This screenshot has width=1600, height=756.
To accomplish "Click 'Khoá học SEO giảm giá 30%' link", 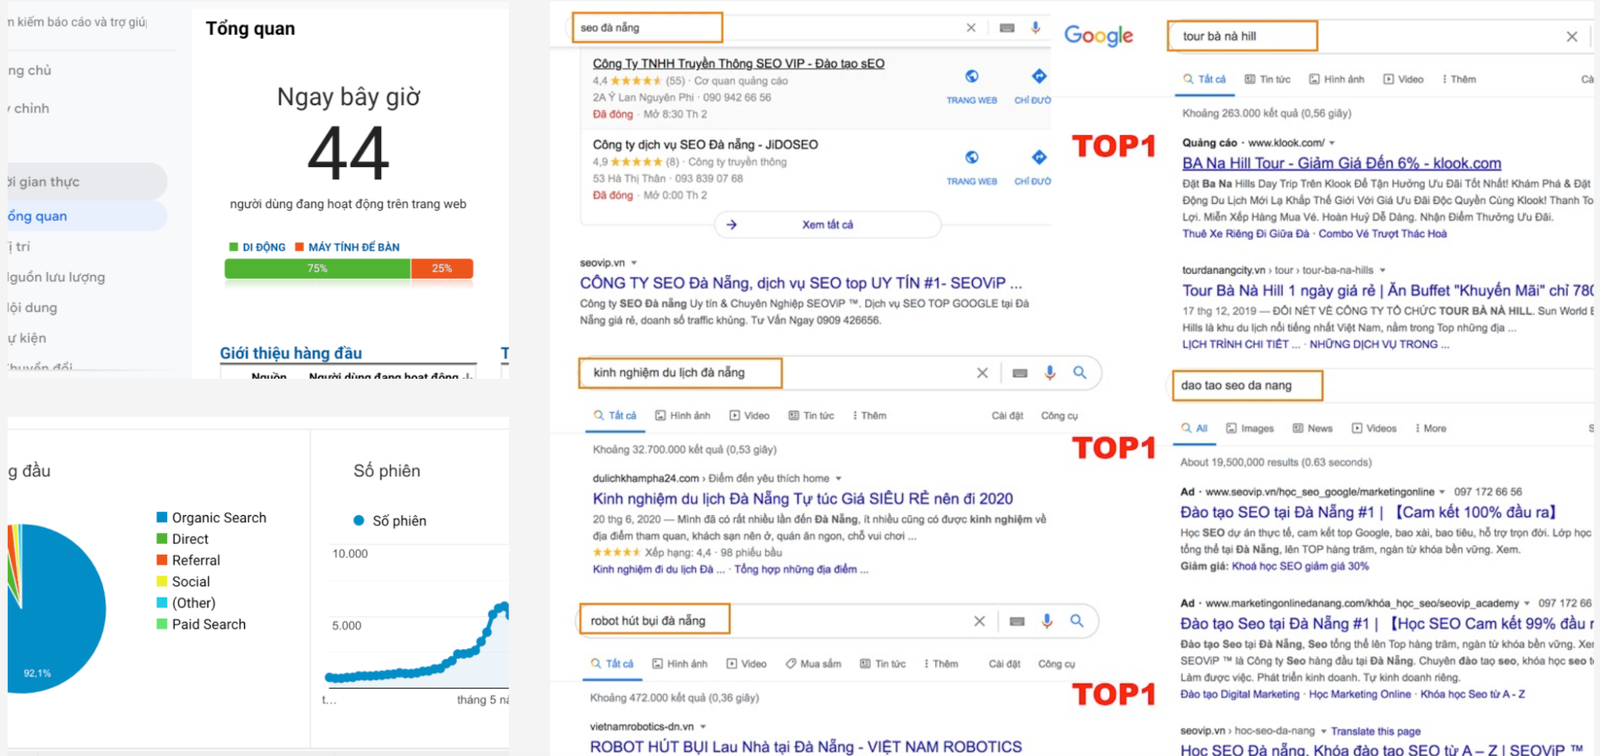I will point(1301,566).
